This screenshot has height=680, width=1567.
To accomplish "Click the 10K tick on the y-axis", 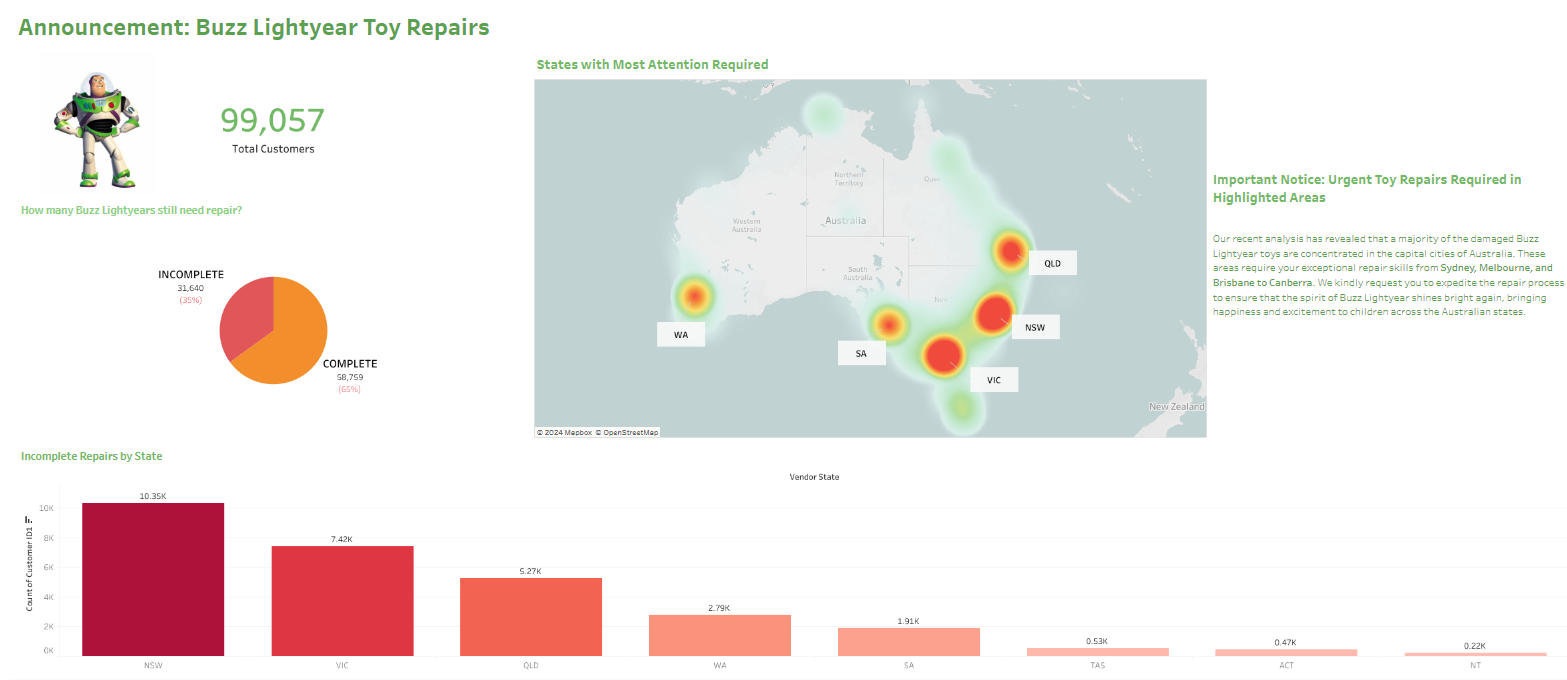I will pos(47,508).
